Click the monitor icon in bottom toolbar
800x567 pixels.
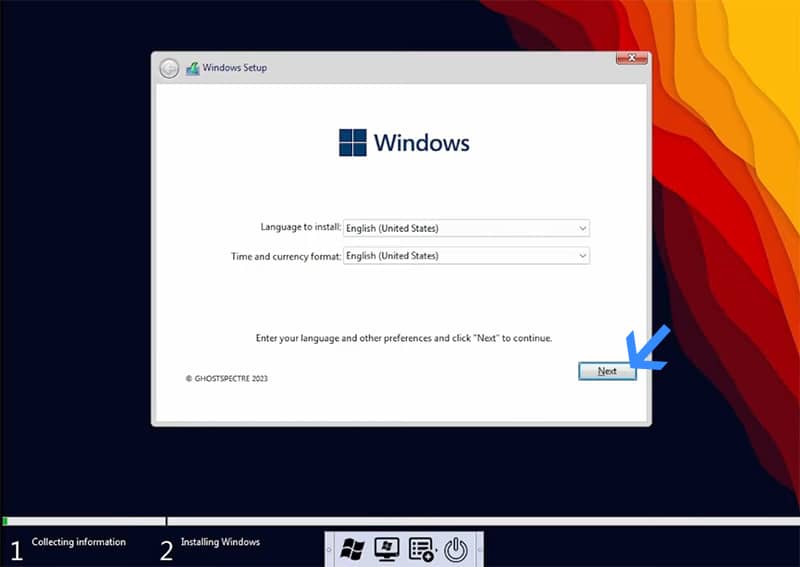[387, 549]
